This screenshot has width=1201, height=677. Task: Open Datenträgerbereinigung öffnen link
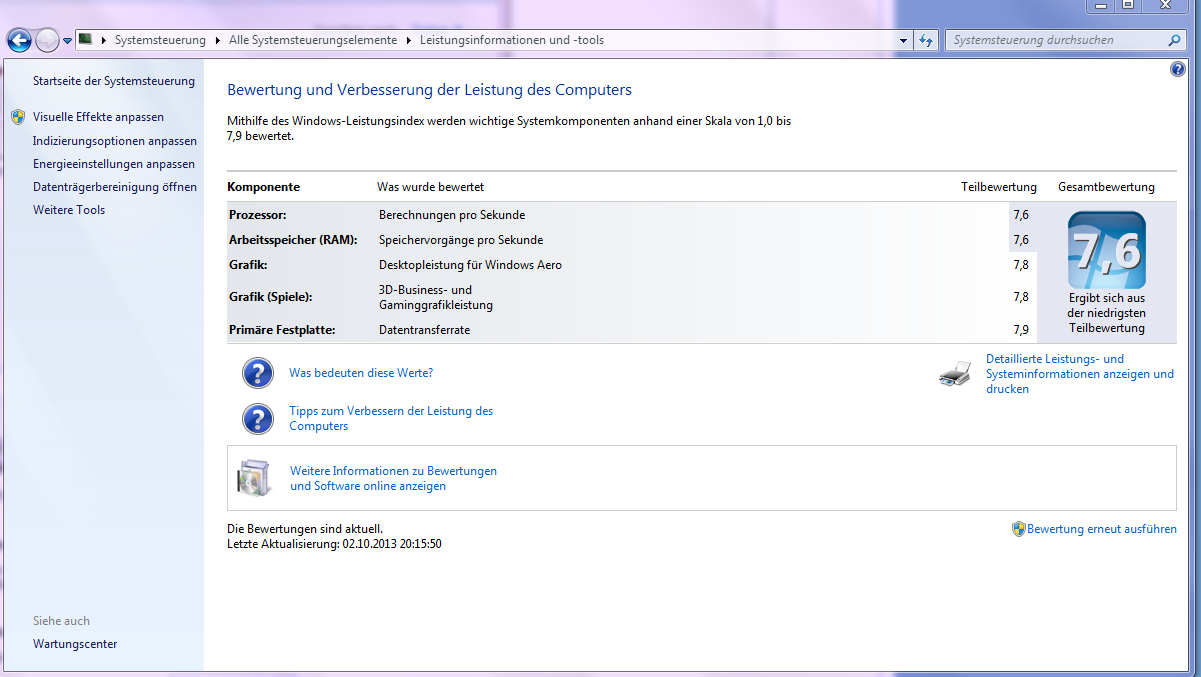(x=115, y=187)
